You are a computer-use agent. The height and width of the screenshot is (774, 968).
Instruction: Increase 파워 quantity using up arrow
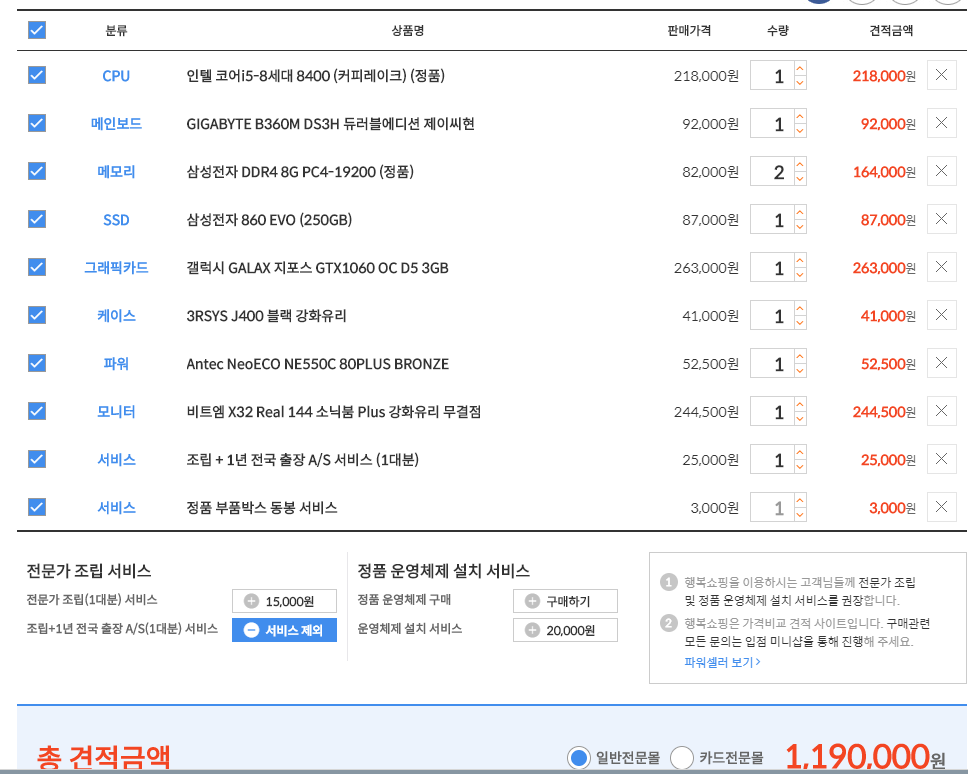pyautogui.click(x=800, y=357)
